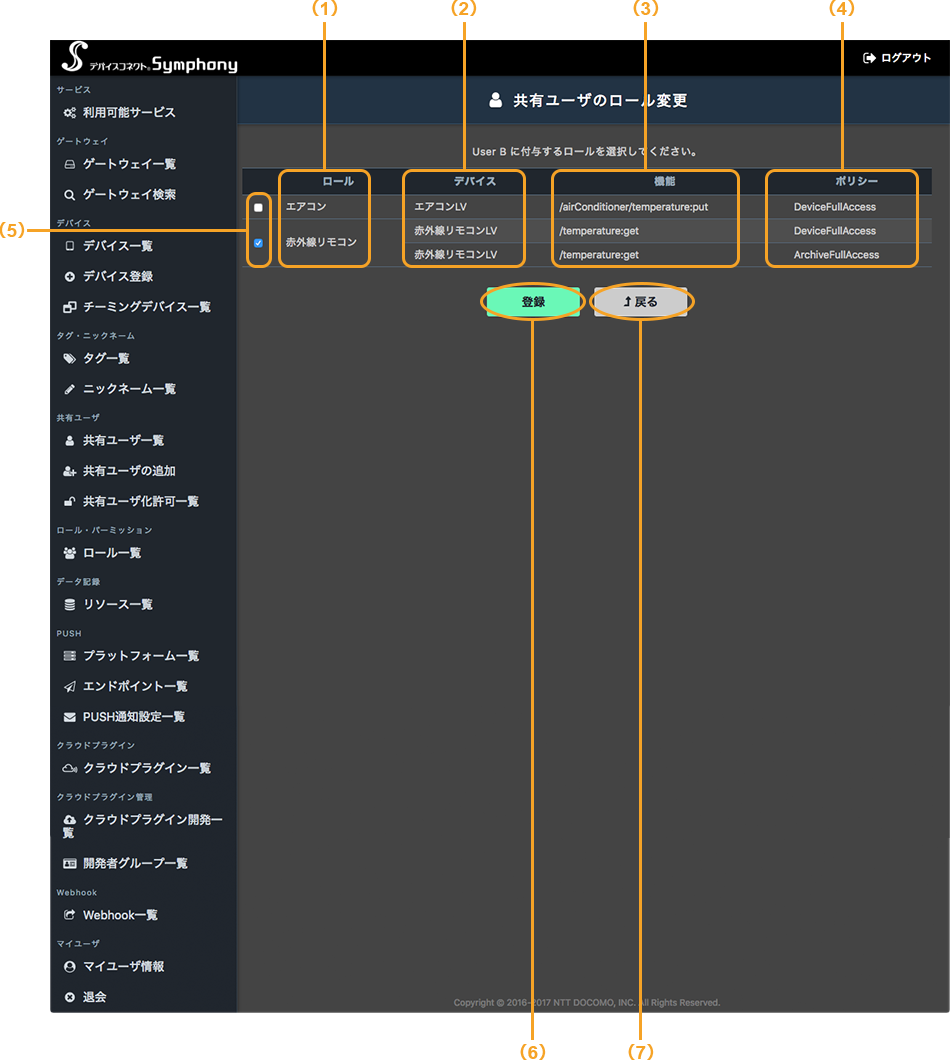Click the 退会 cross circle icon
950x1060 pixels.
pyautogui.click(x=70, y=997)
